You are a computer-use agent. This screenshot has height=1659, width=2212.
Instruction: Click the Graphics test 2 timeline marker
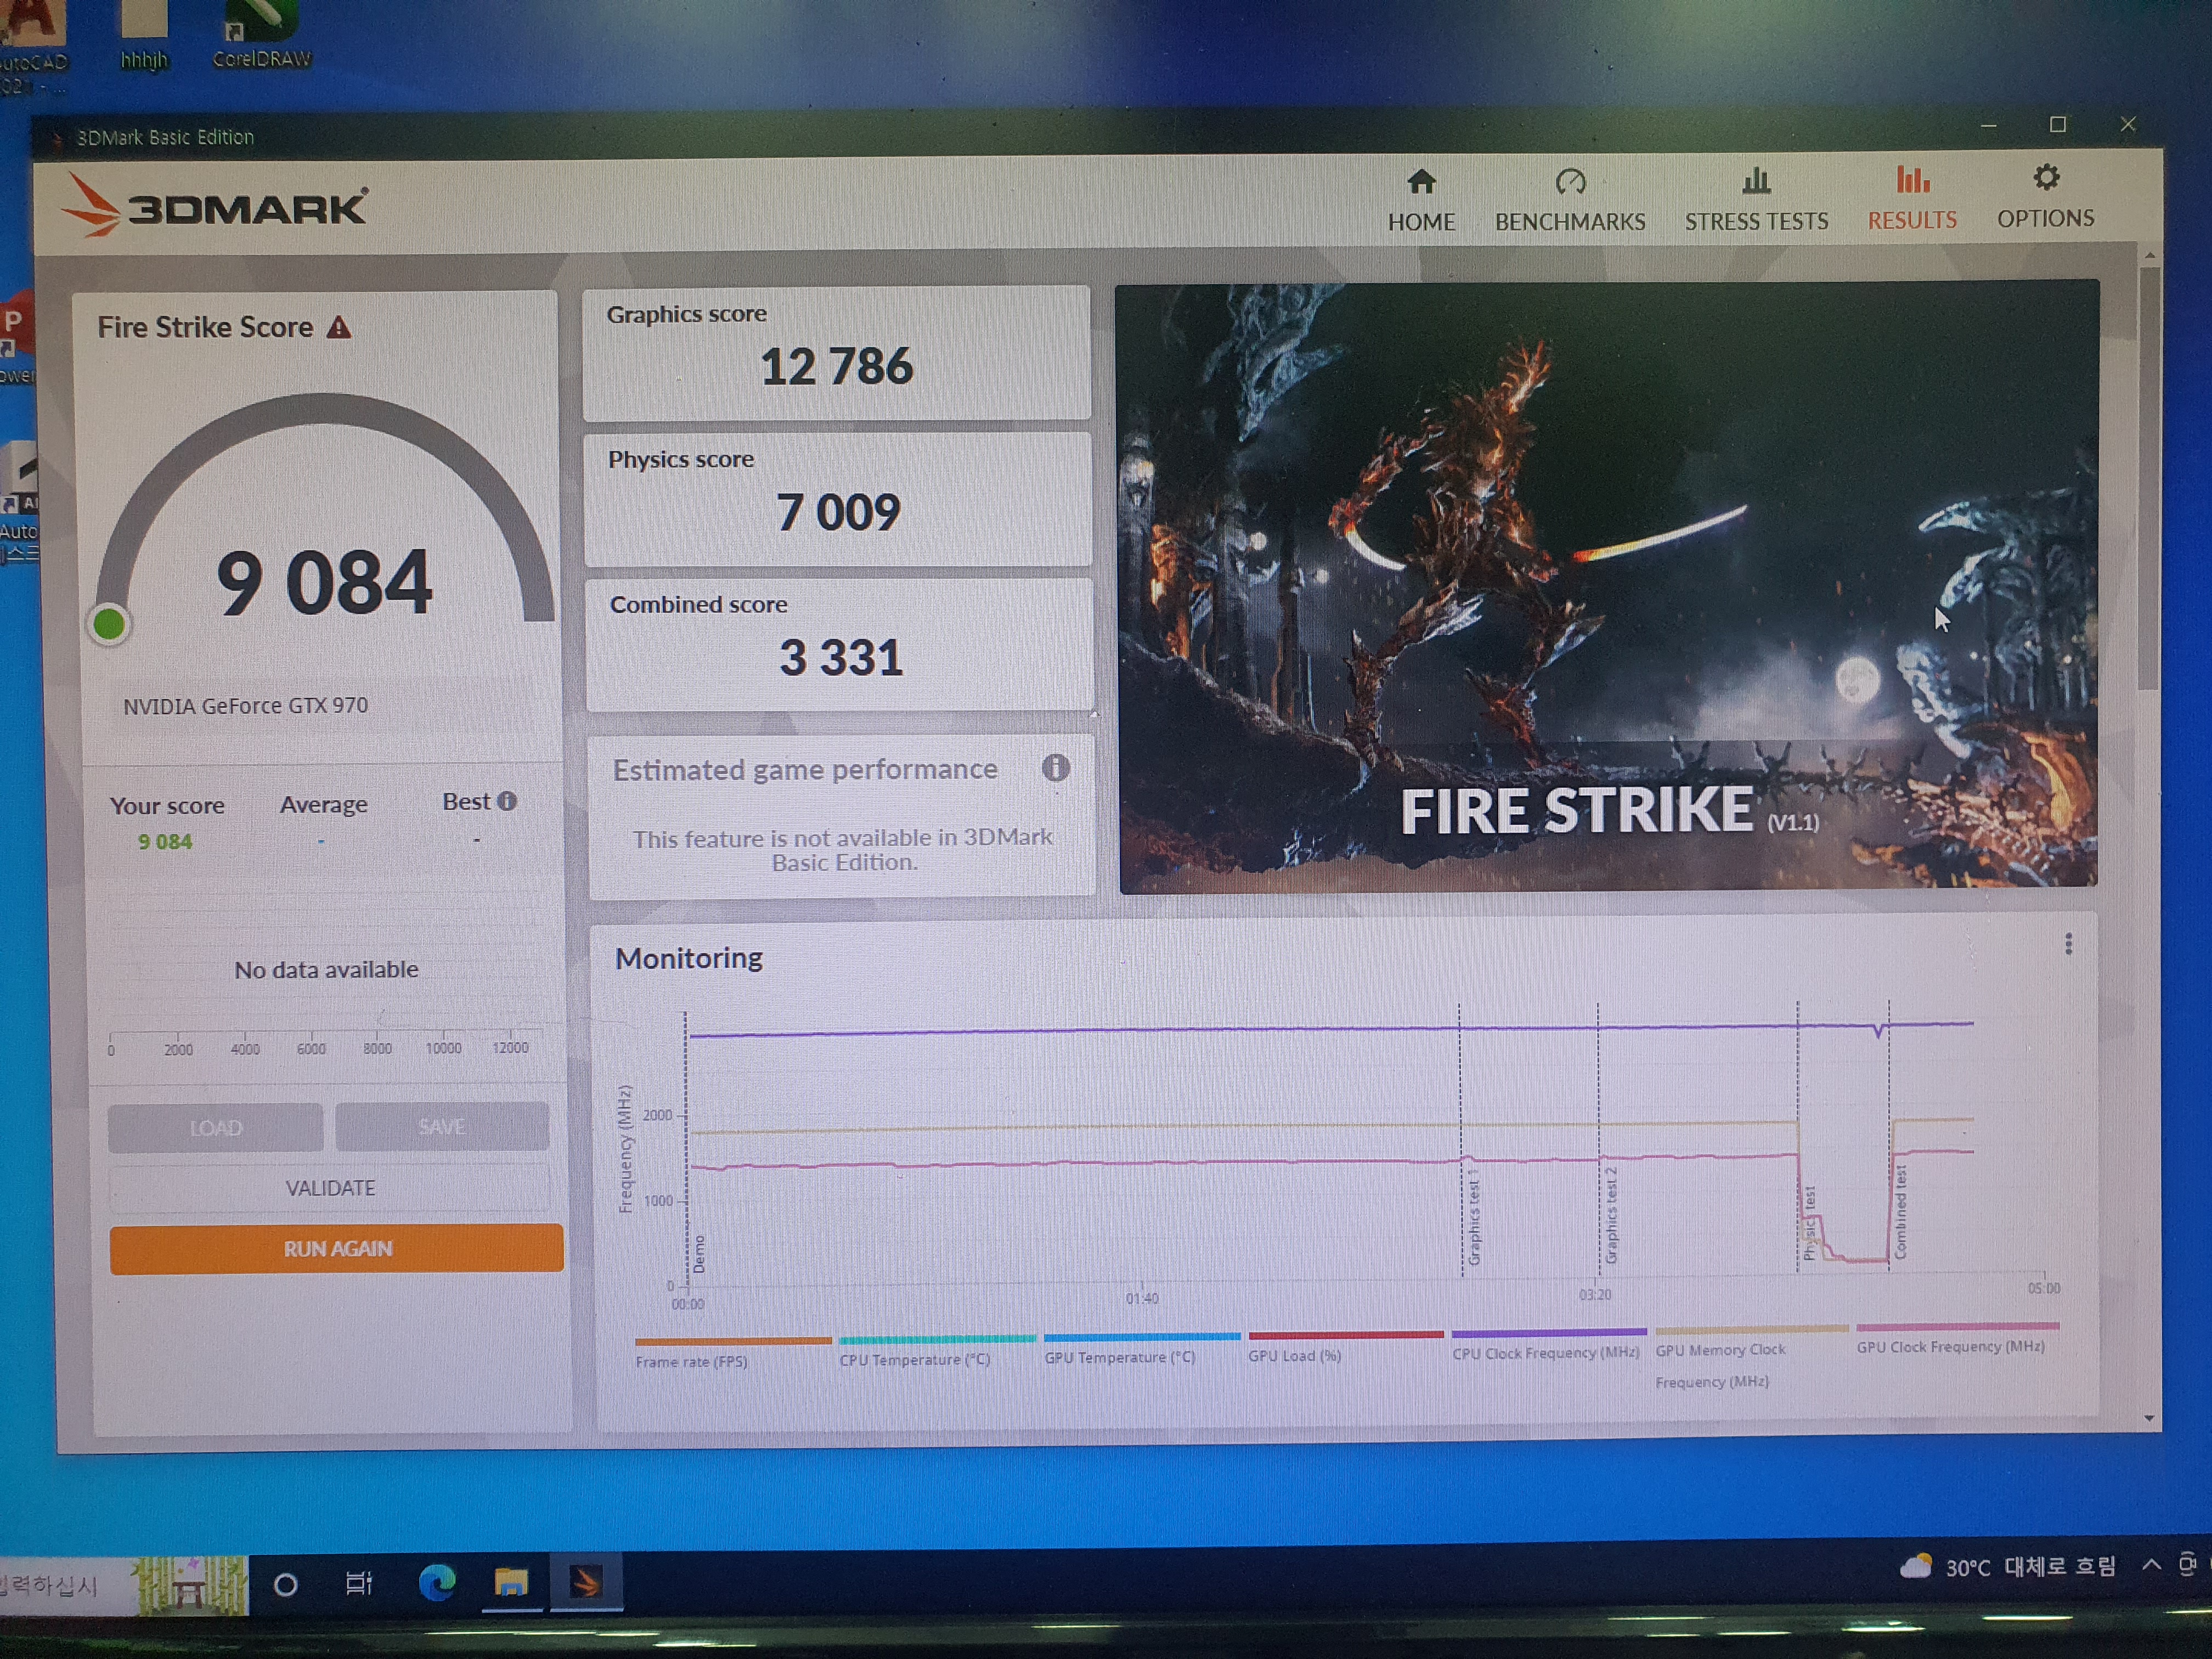(x=1610, y=1215)
